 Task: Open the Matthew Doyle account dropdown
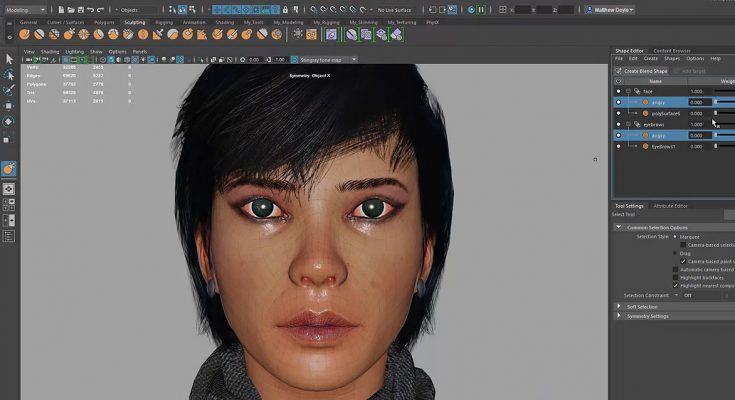pyautogui.click(x=610, y=9)
